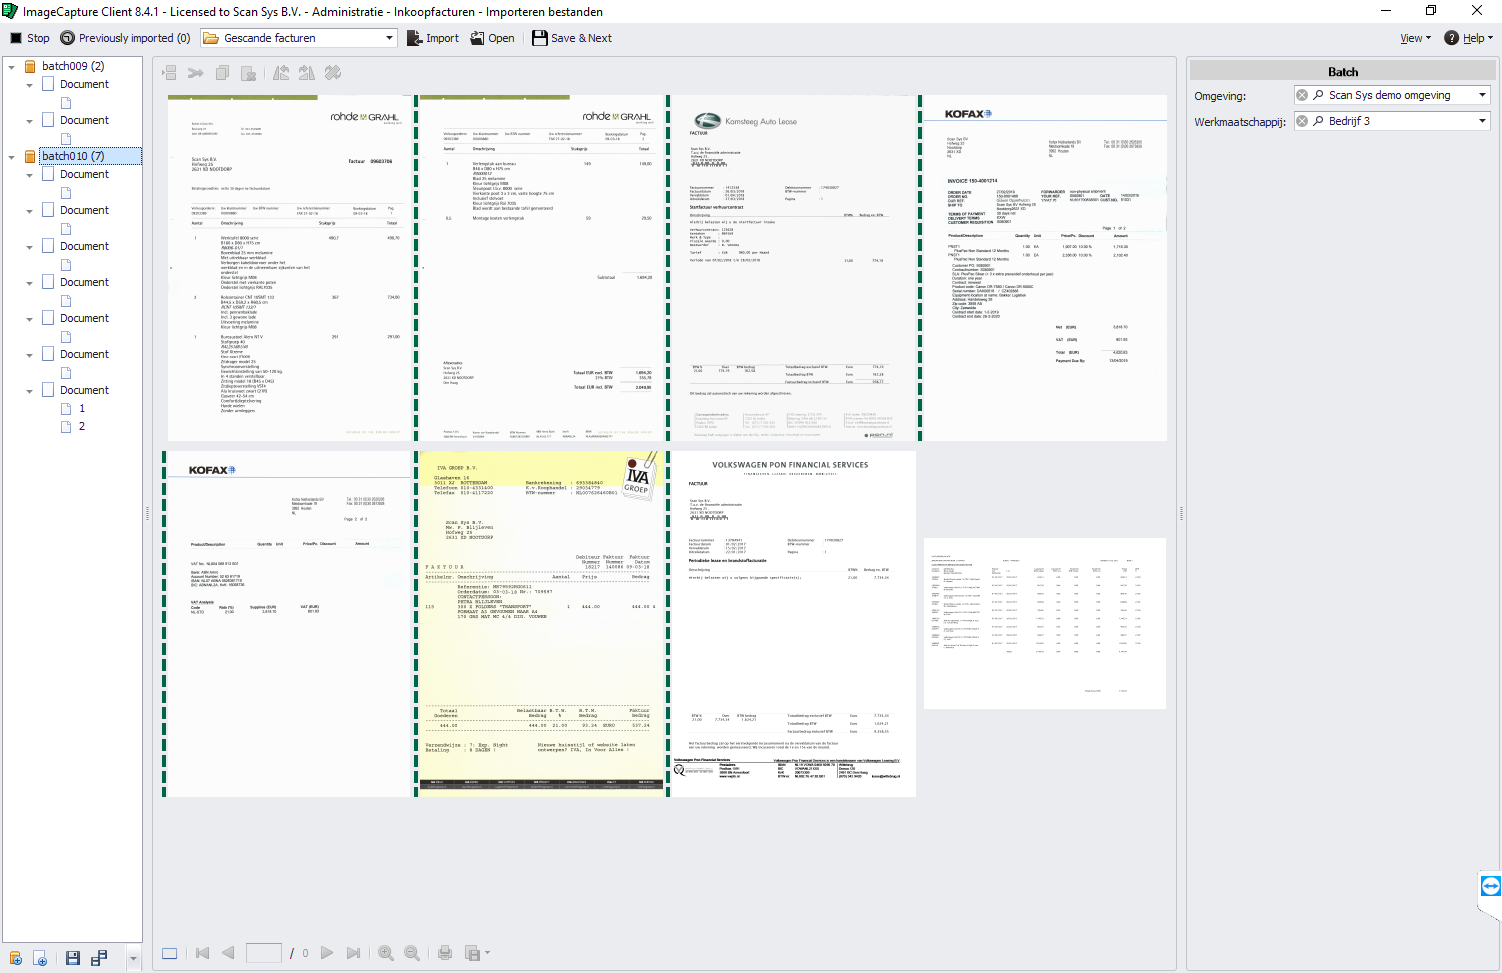This screenshot has height=973, width=1502.
Task: Stop the running import process
Action: pyautogui.click(x=29, y=38)
